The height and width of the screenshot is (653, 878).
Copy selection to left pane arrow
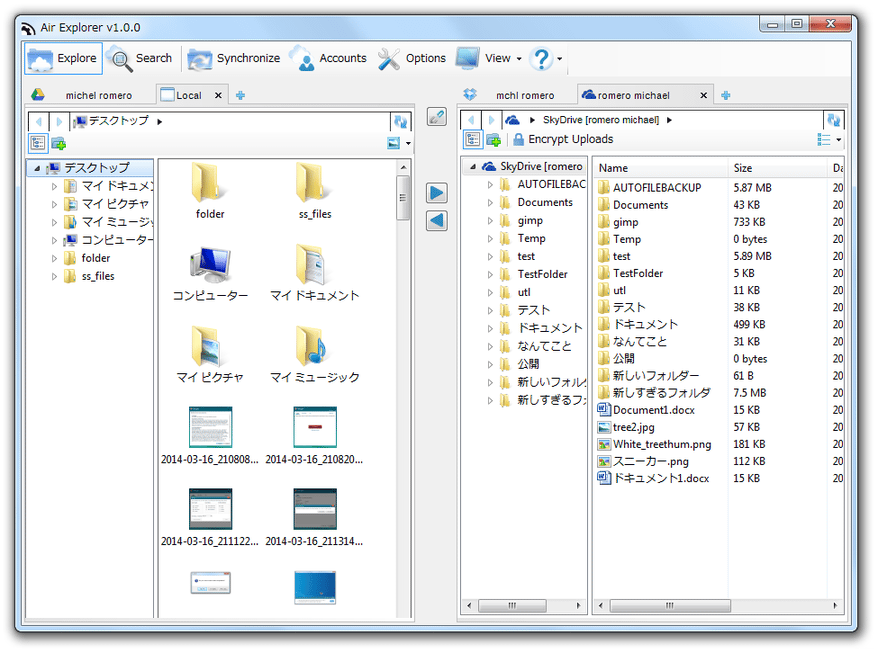437,220
